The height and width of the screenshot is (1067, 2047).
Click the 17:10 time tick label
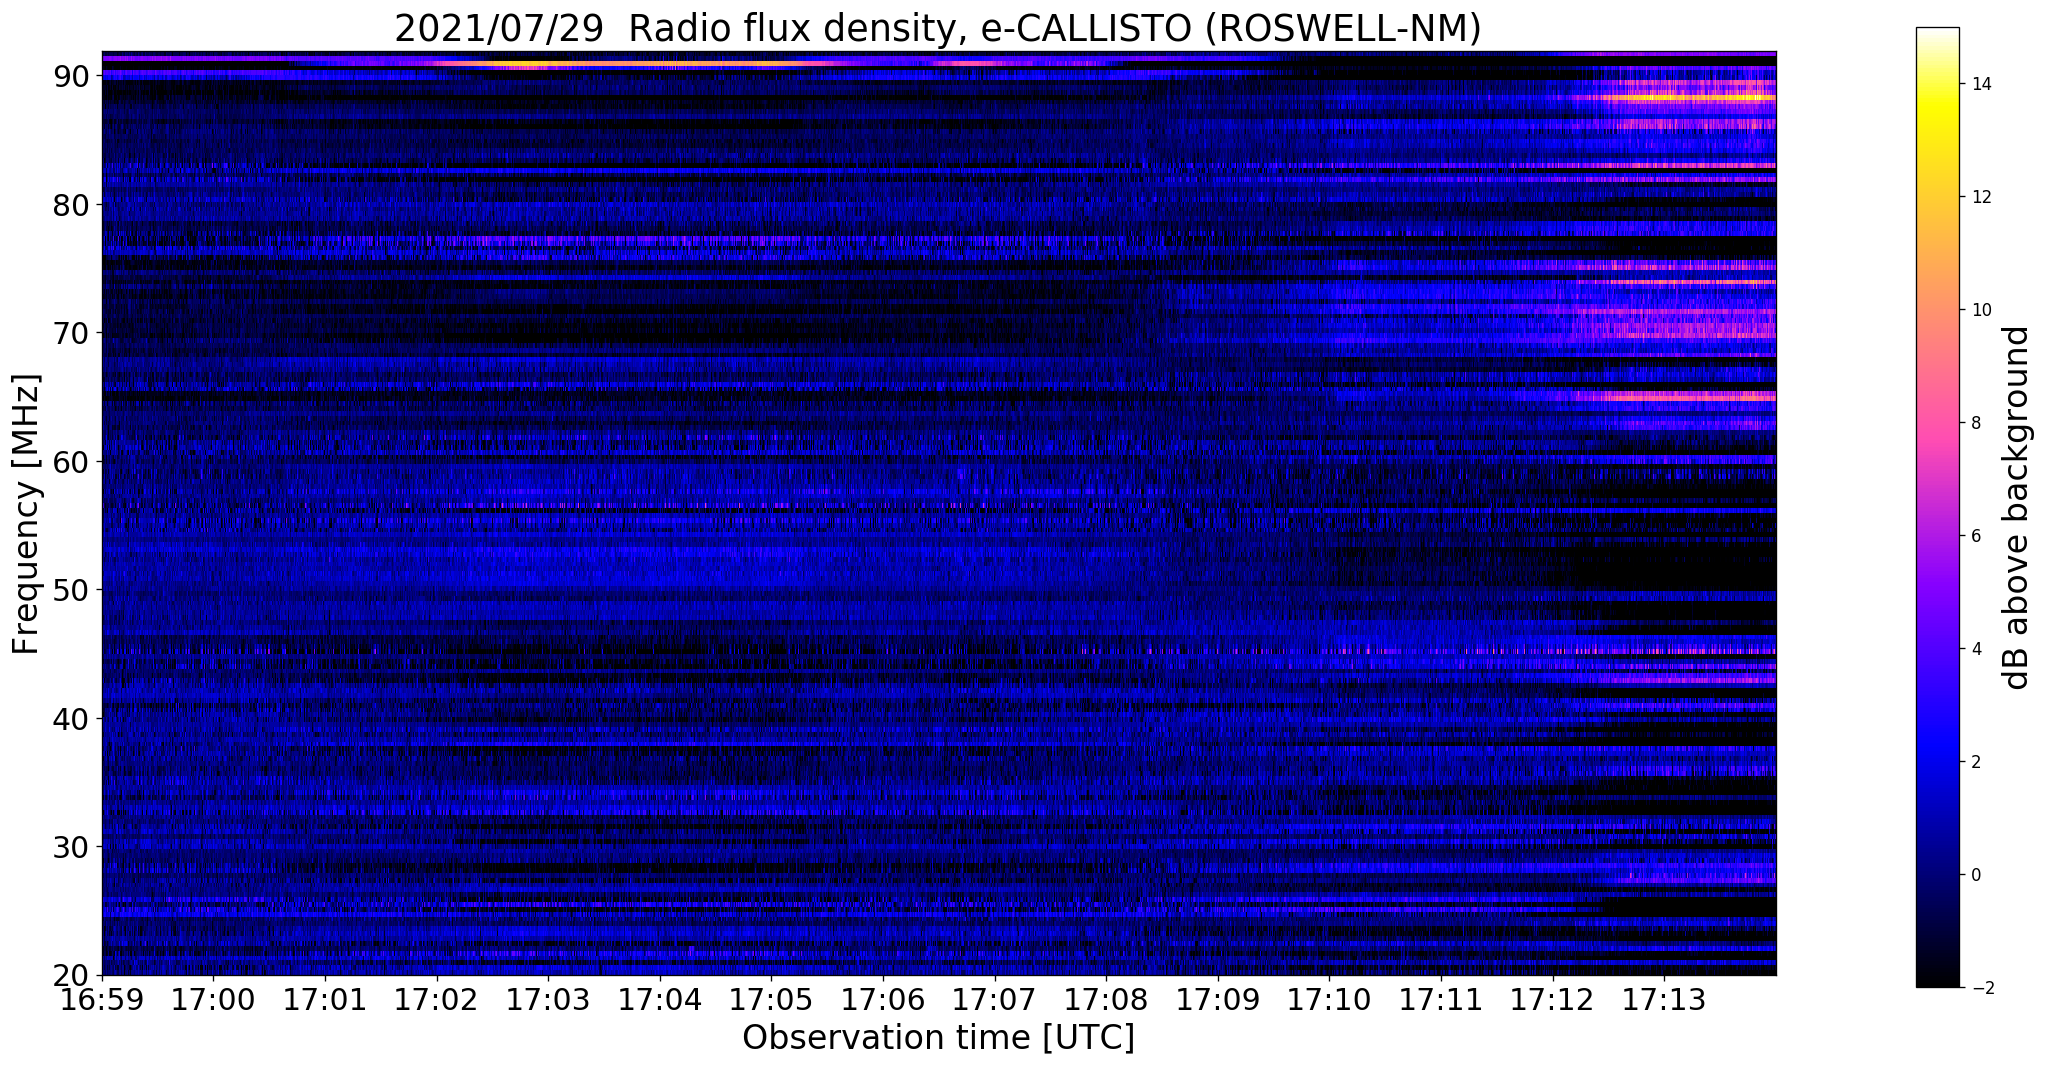1329,999
